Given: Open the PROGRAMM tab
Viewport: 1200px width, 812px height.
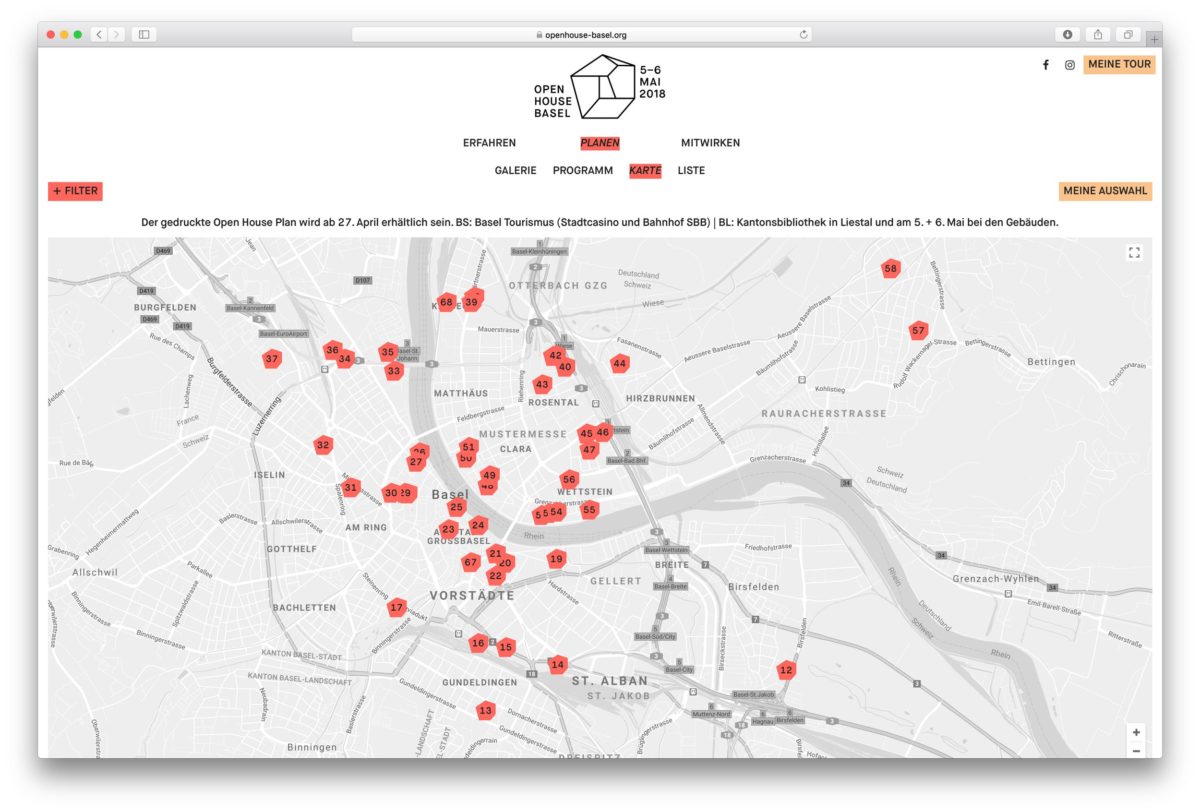Looking at the screenshot, I should pyautogui.click(x=583, y=171).
